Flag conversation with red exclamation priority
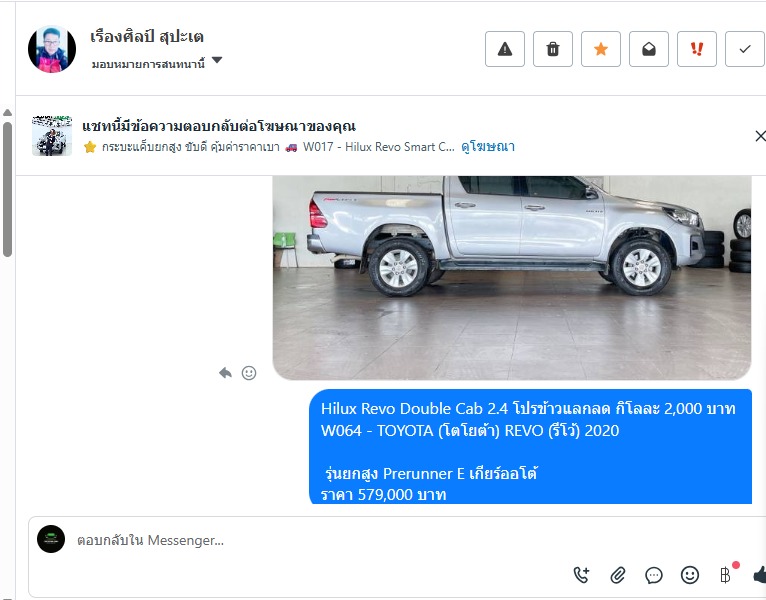This screenshot has height=600, width=766. coord(697,49)
